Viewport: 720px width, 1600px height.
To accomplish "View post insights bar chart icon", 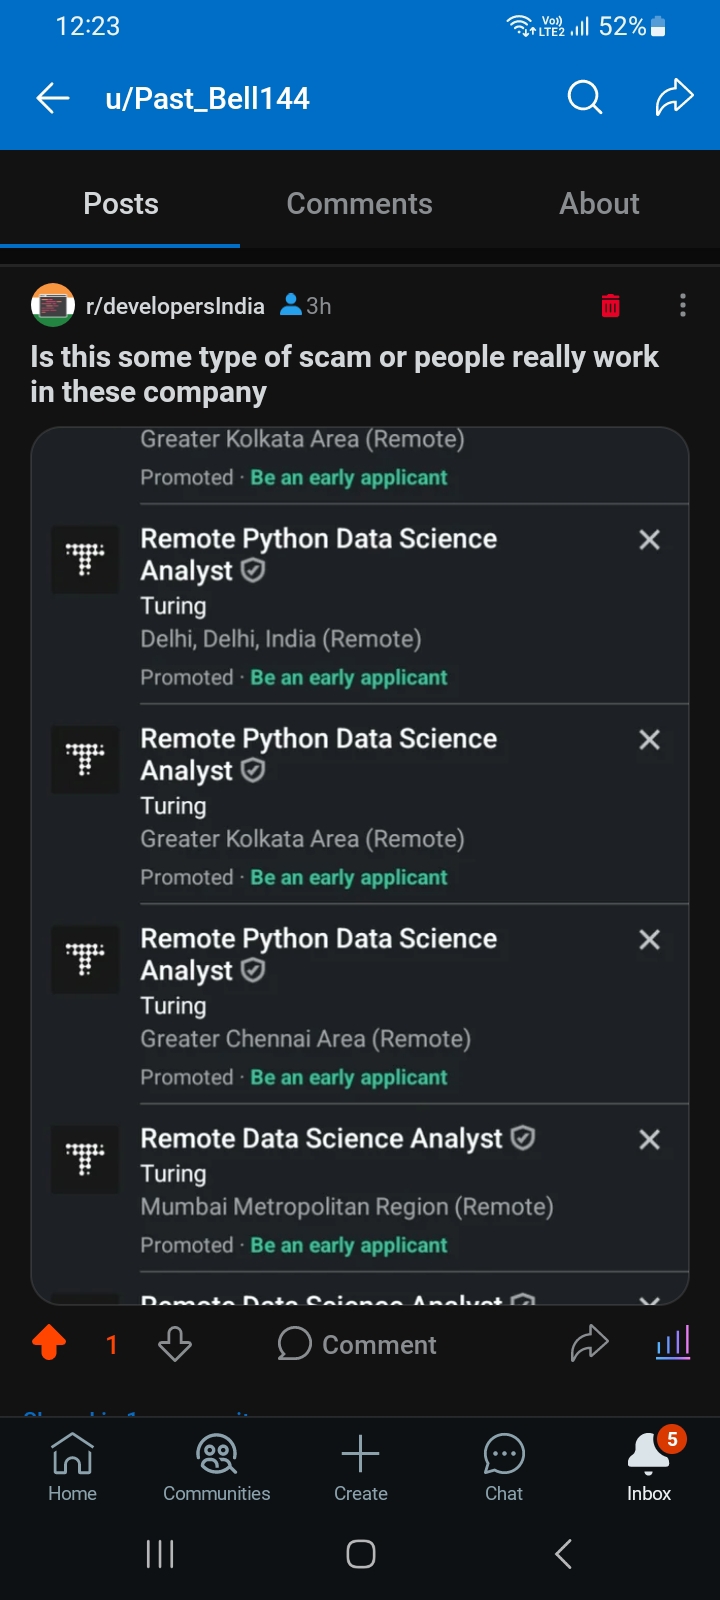I will click(673, 1344).
